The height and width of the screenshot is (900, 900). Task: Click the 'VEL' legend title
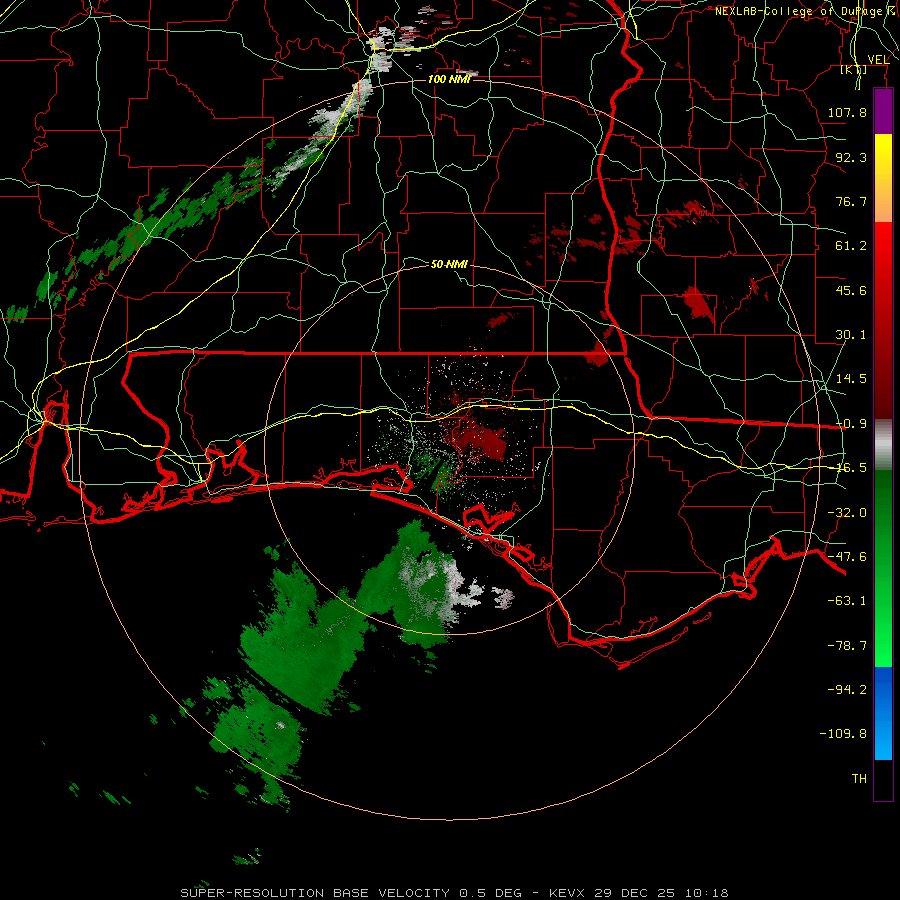click(878, 59)
